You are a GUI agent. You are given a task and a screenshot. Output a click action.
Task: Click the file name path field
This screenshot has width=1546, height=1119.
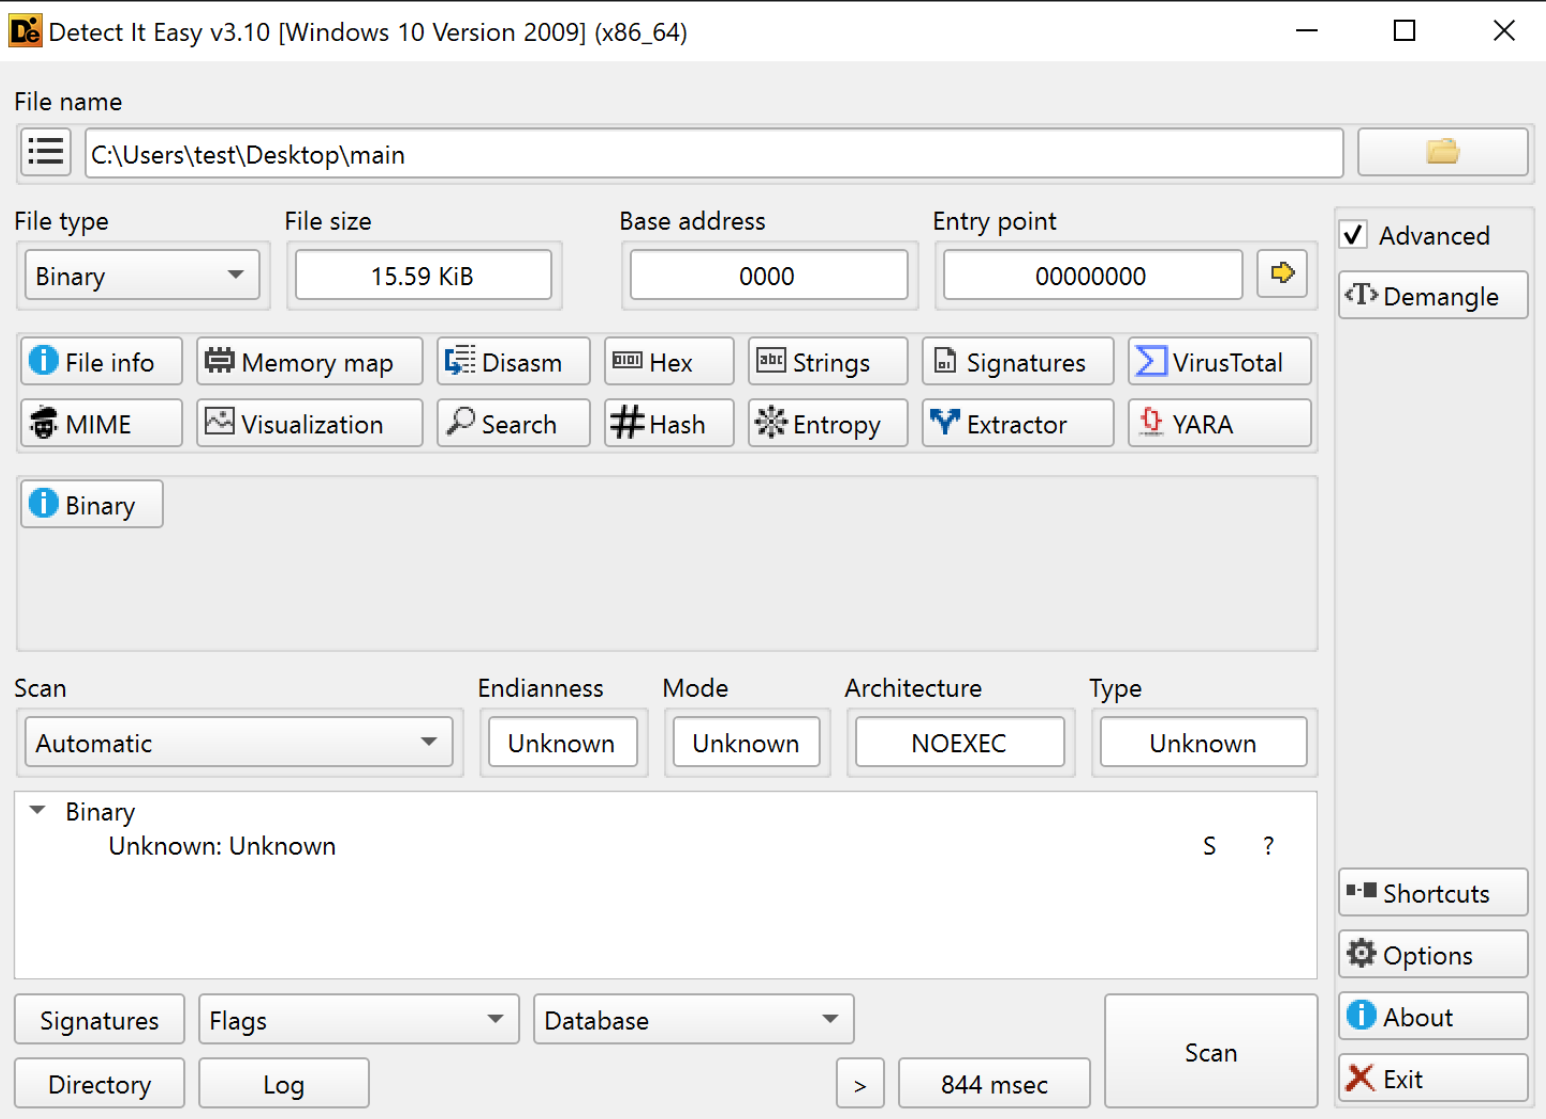click(x=712, y=155)
